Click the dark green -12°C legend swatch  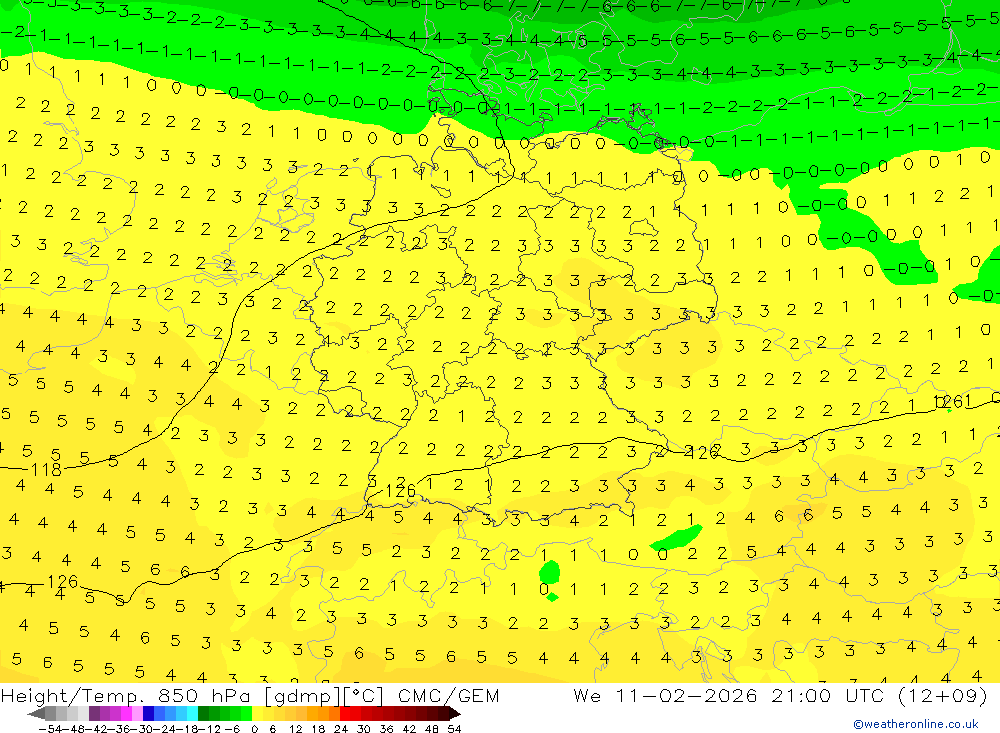(203, 713)
